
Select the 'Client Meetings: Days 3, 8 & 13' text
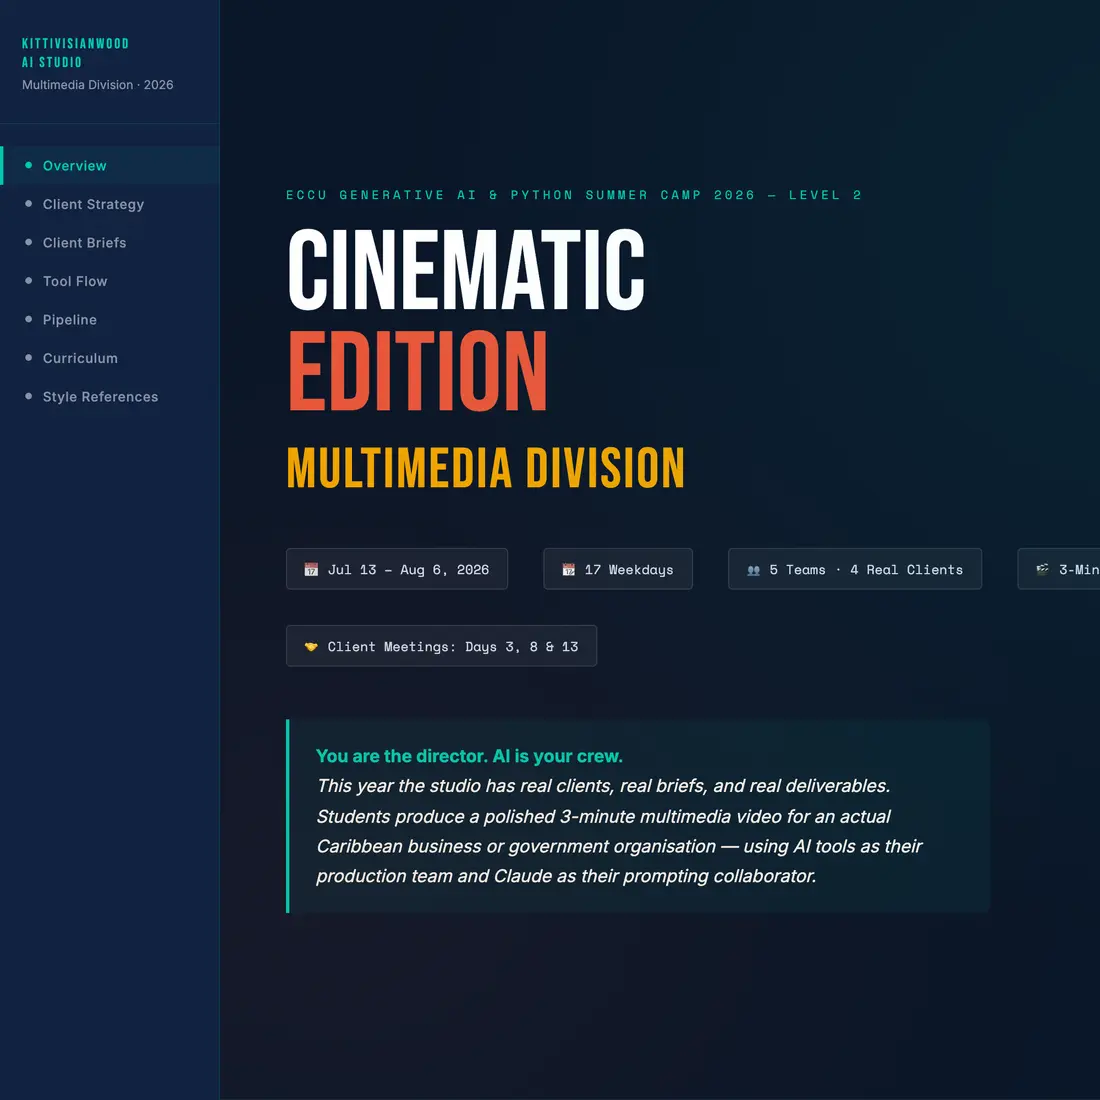[x=453, y=647]
